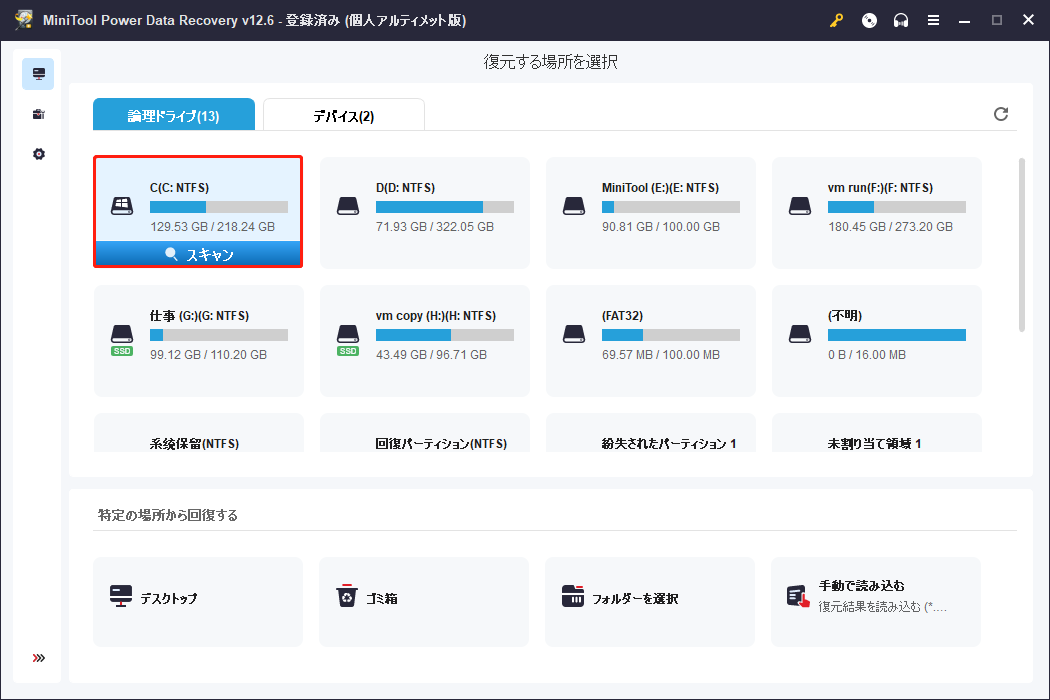
Task: Open the language globe icon
Action: (869, 20)
